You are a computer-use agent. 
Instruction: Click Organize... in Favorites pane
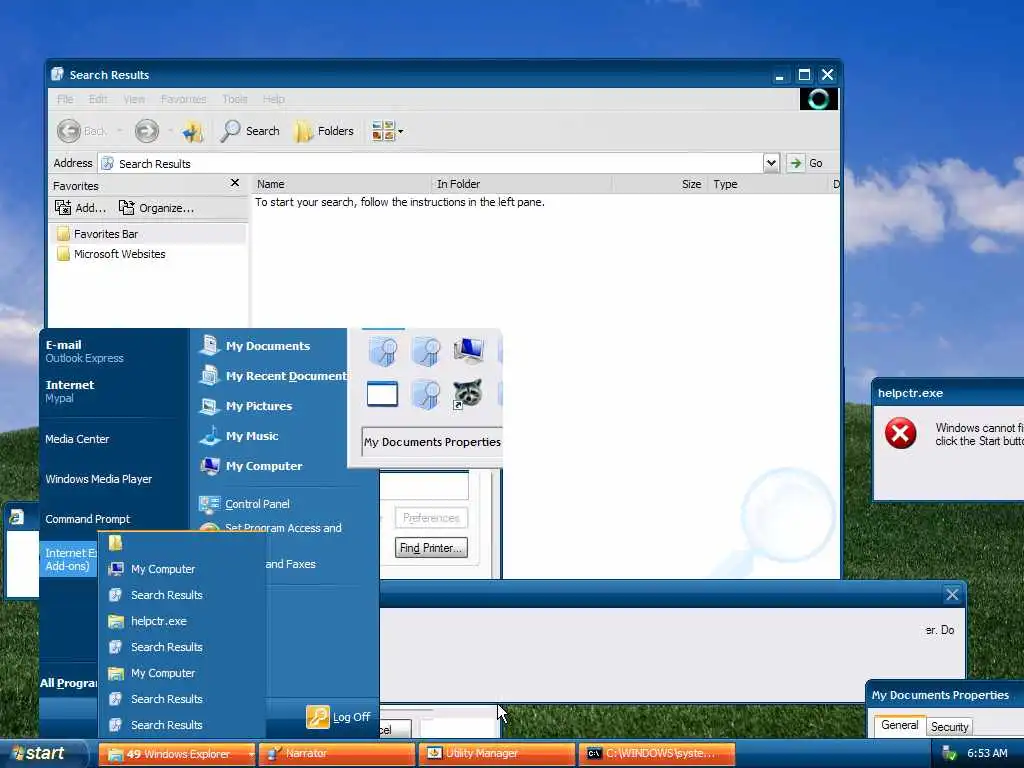click(x=156, y=208)
